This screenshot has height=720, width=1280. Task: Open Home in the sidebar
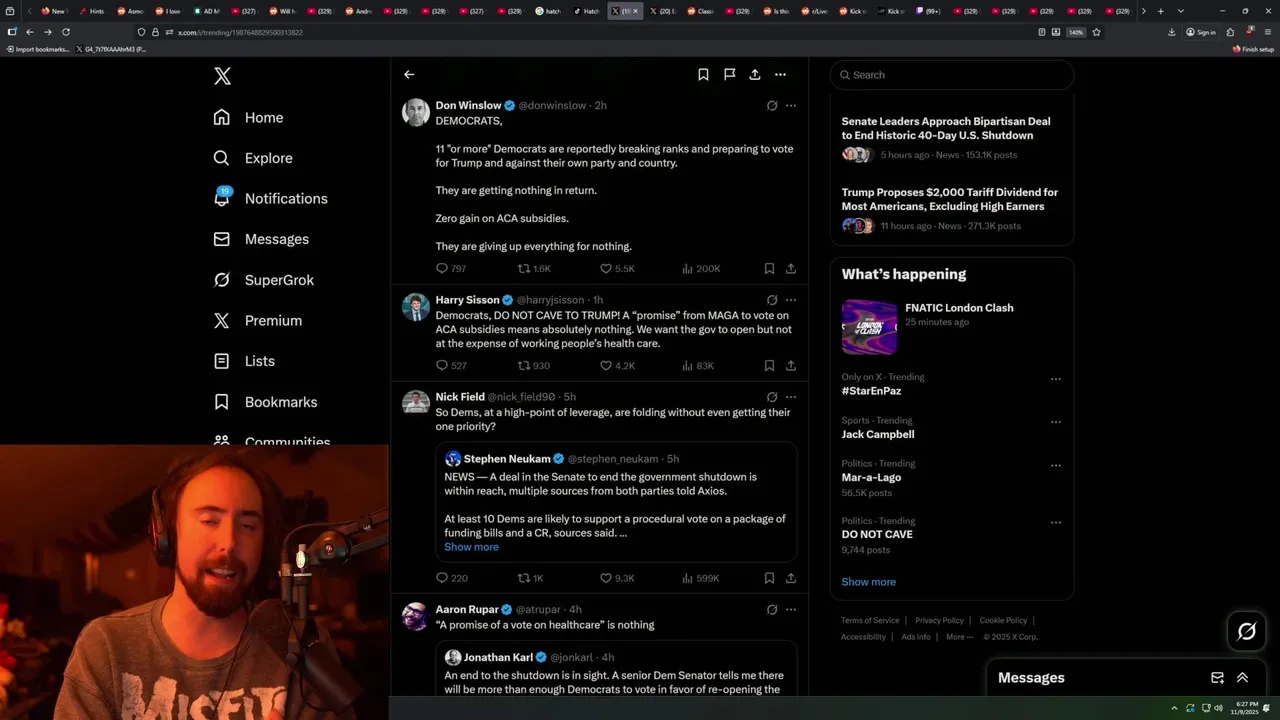(x=248, y=117)
